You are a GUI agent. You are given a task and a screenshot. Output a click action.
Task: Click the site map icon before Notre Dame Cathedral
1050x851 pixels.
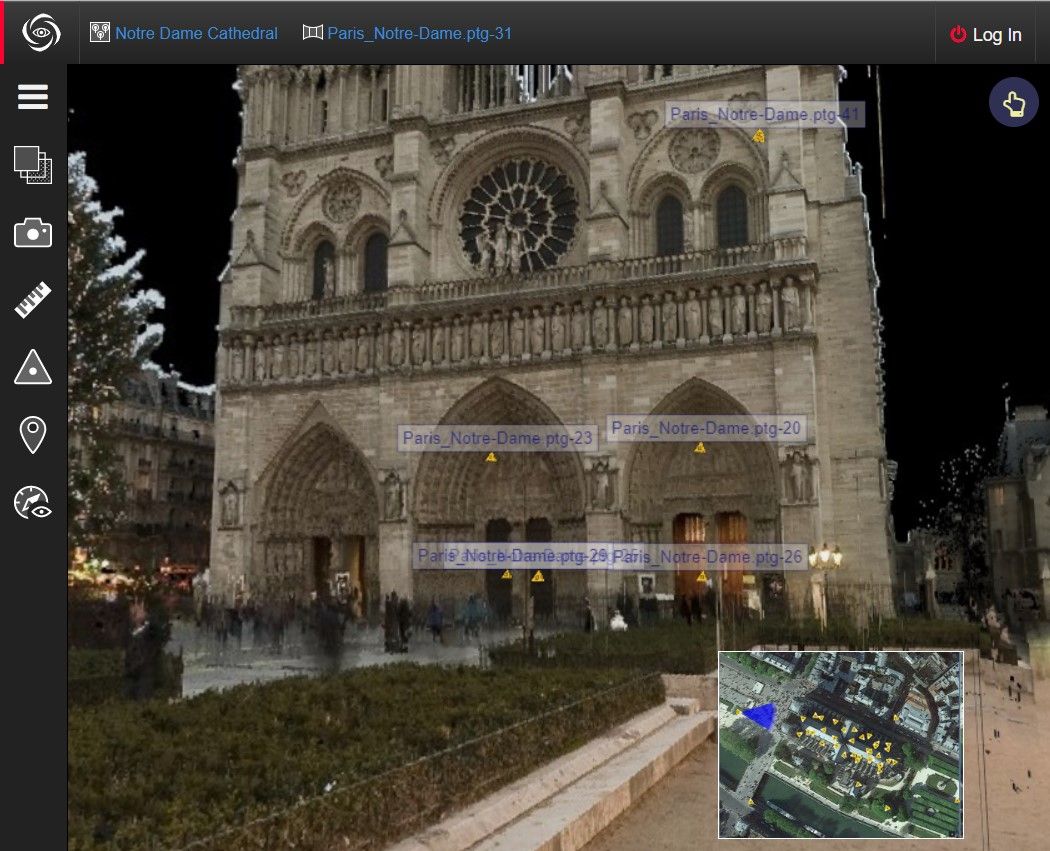[x=100, y=33]
